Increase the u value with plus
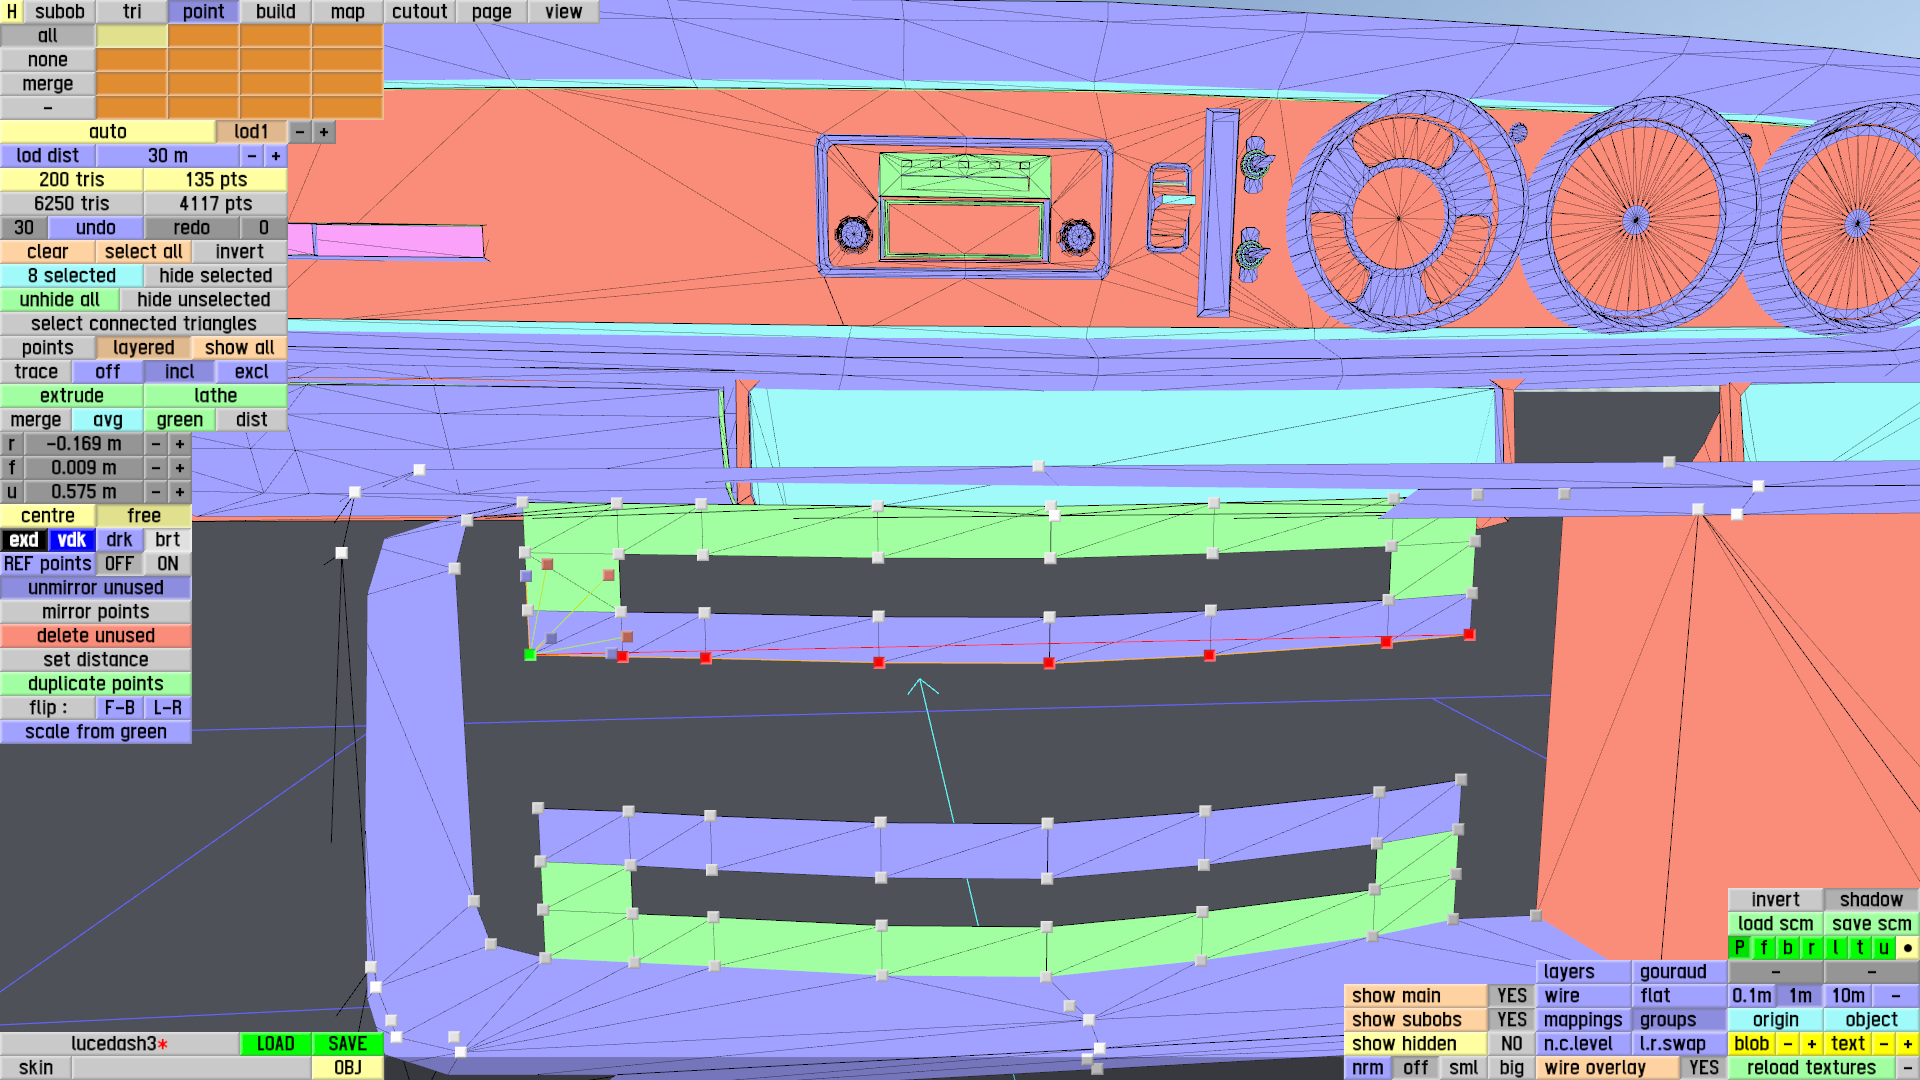 tap(179, 492)
